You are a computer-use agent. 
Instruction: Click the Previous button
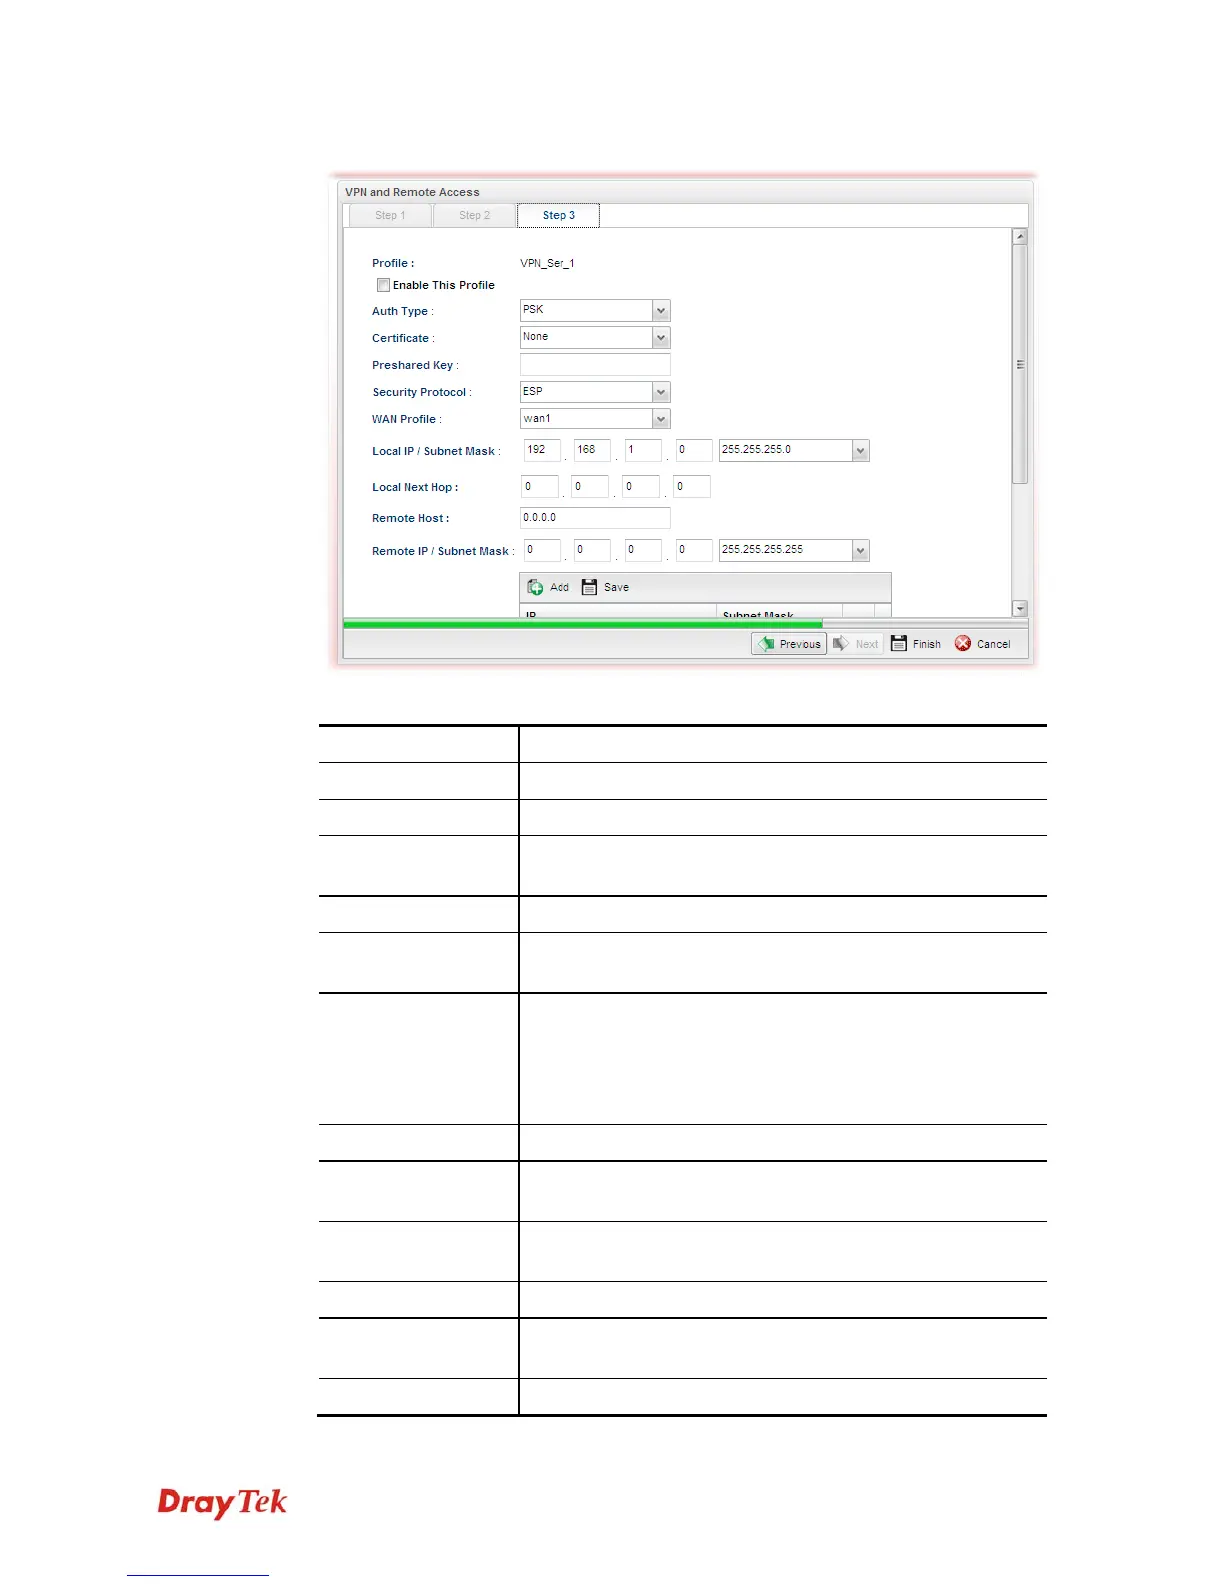coord(789,644)
